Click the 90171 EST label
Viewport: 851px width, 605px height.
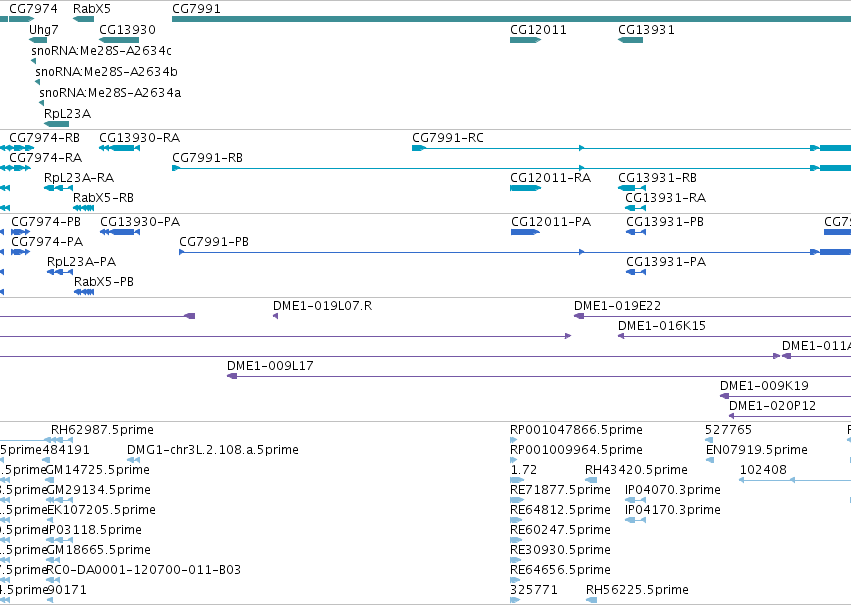(67, 590)
